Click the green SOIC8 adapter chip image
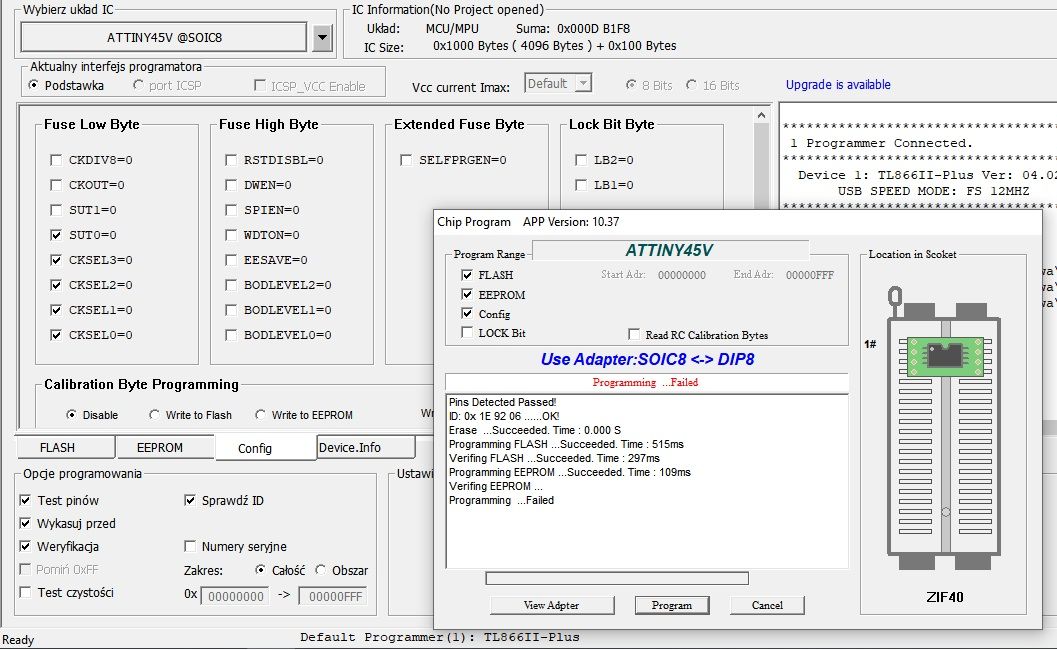This screenshot has height=650, width=1057. tap(945, 355)
